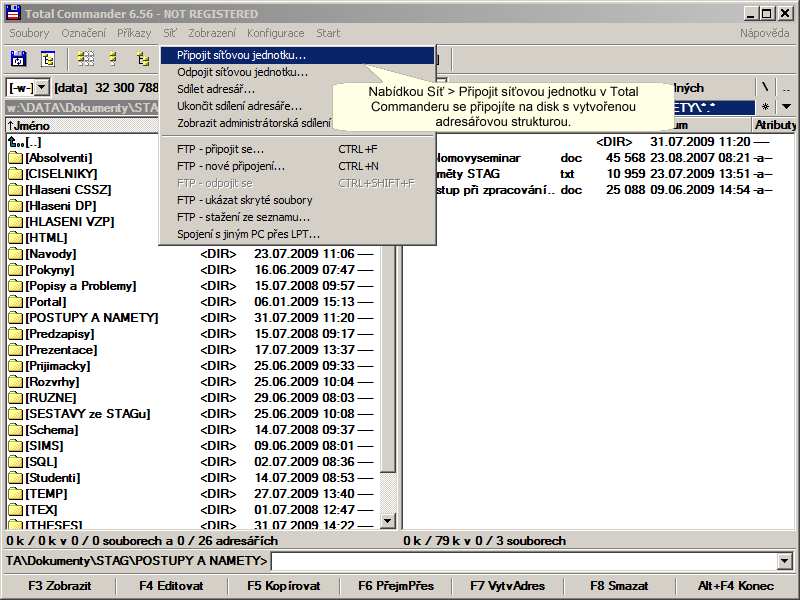Click the right panel root directory backslash button
This screenshot has width=800, height=600.
coord(765,88)
